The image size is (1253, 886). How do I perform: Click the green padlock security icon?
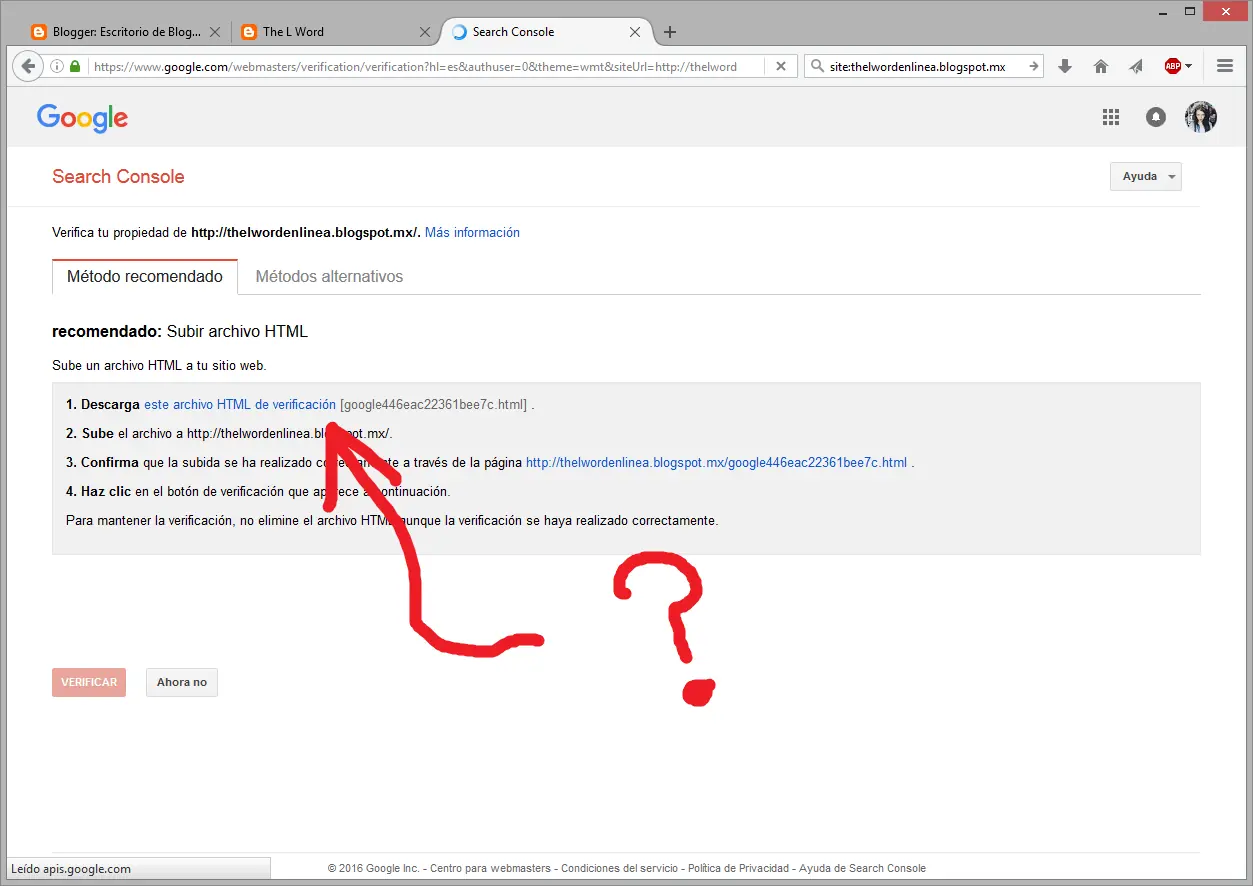click(x=76, y=66)
